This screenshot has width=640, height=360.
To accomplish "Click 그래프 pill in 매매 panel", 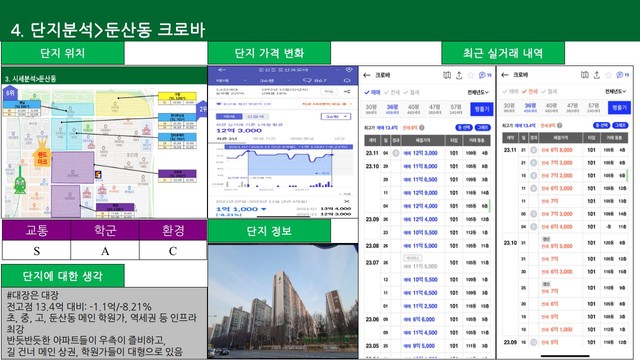I will [482, 128].
